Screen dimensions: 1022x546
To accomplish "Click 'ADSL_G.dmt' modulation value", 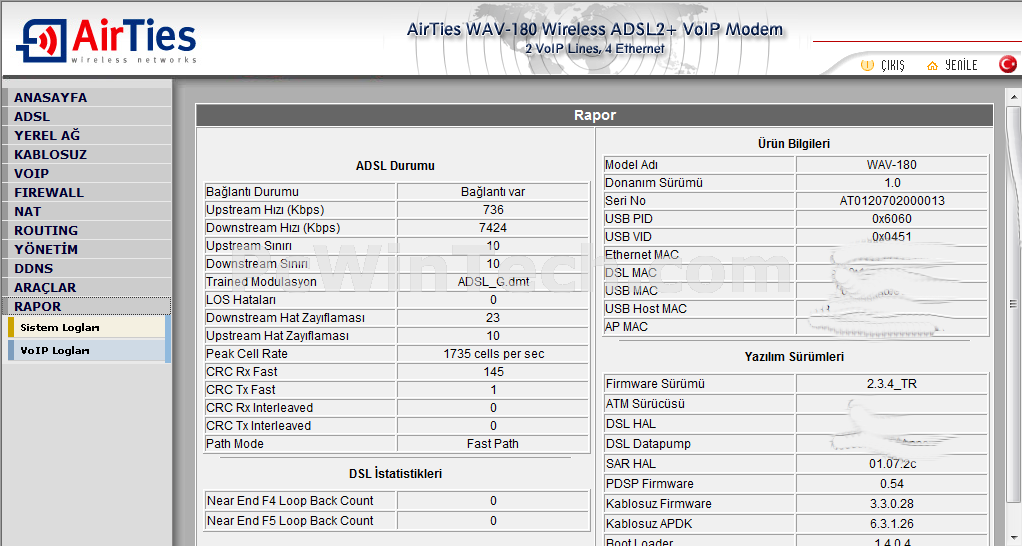I will (493, 281).
